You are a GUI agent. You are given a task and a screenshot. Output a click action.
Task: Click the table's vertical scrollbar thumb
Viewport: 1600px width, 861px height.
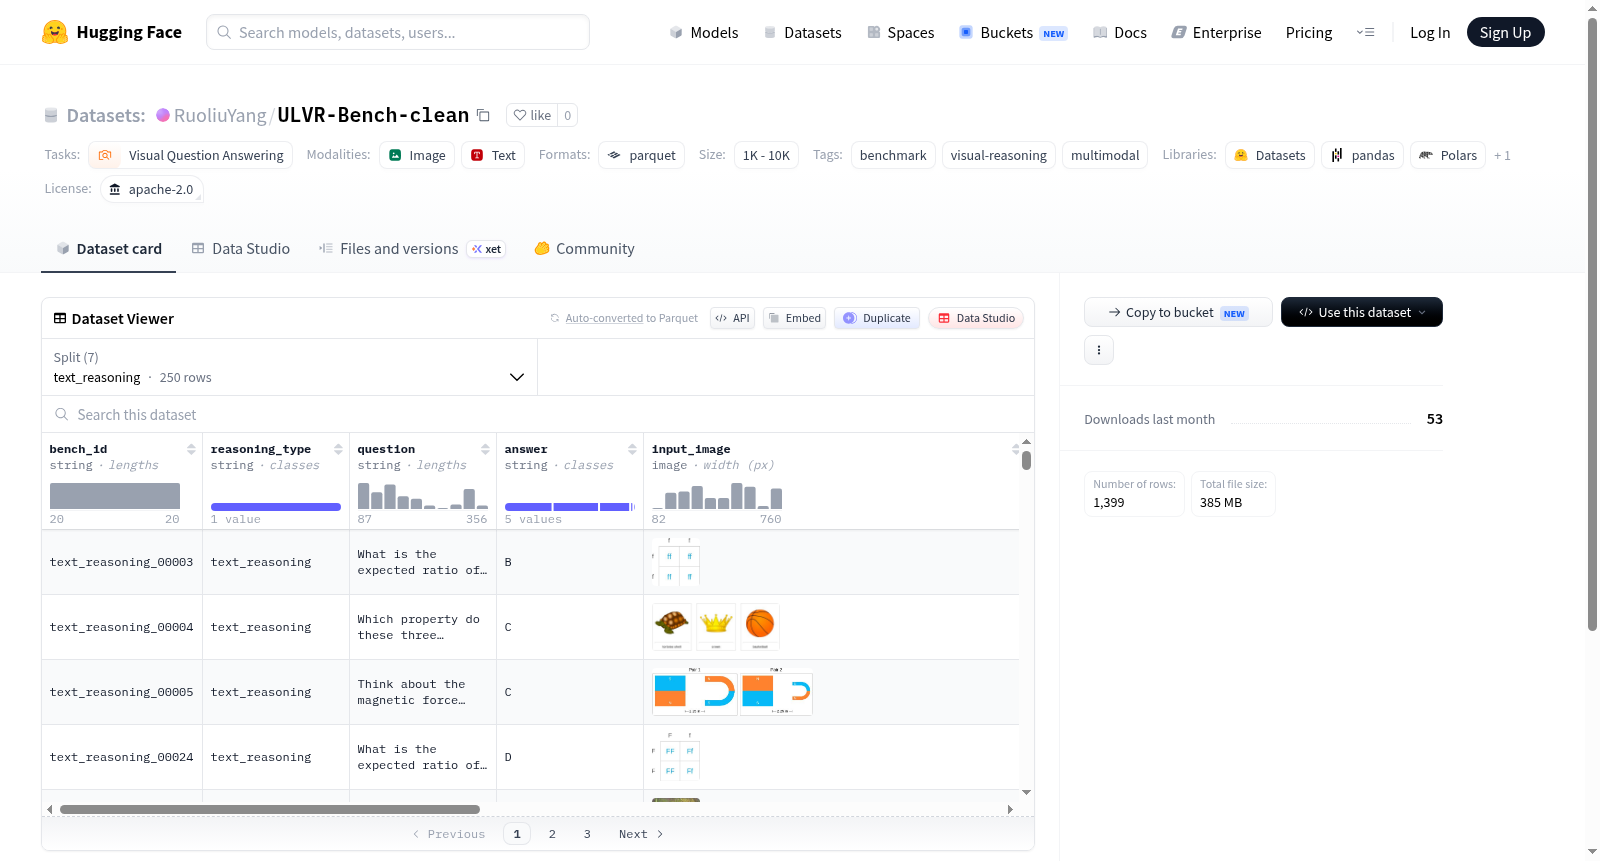[1026, 460]
